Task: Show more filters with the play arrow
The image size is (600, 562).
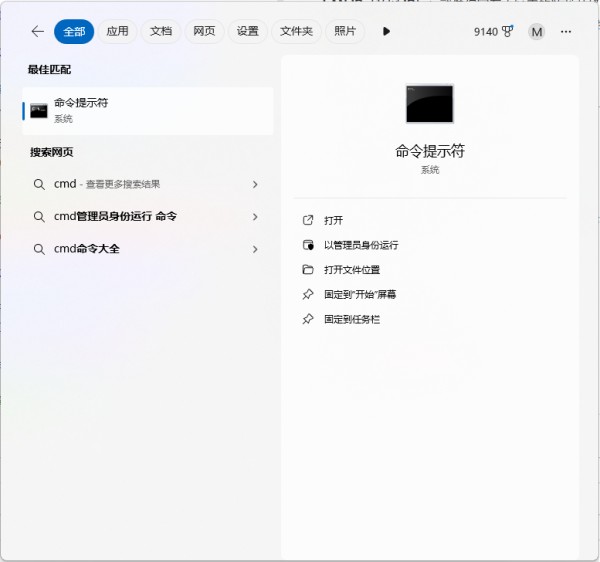Action: click(386, 31)
